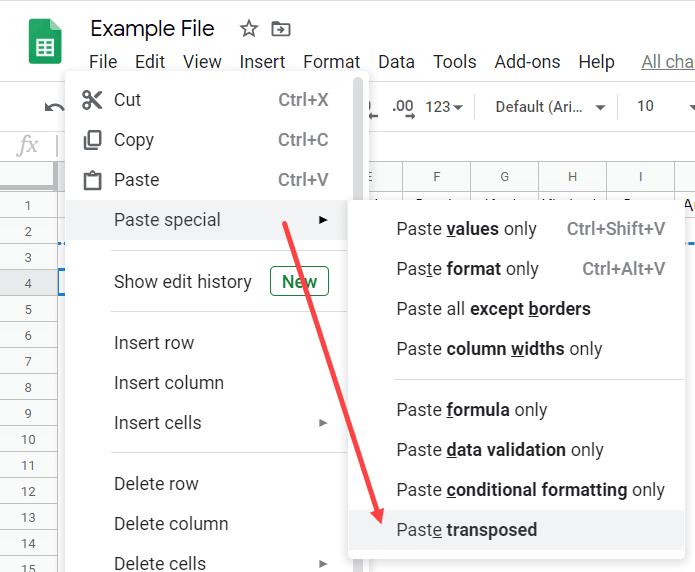Image resolution: width=695 pixels, height=572 pixels.
Task: Open the Google Sheets home icon
Action: coord(45,41)
